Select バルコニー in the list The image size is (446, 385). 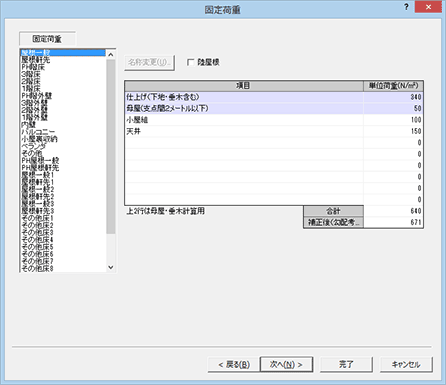click(63, 132)
